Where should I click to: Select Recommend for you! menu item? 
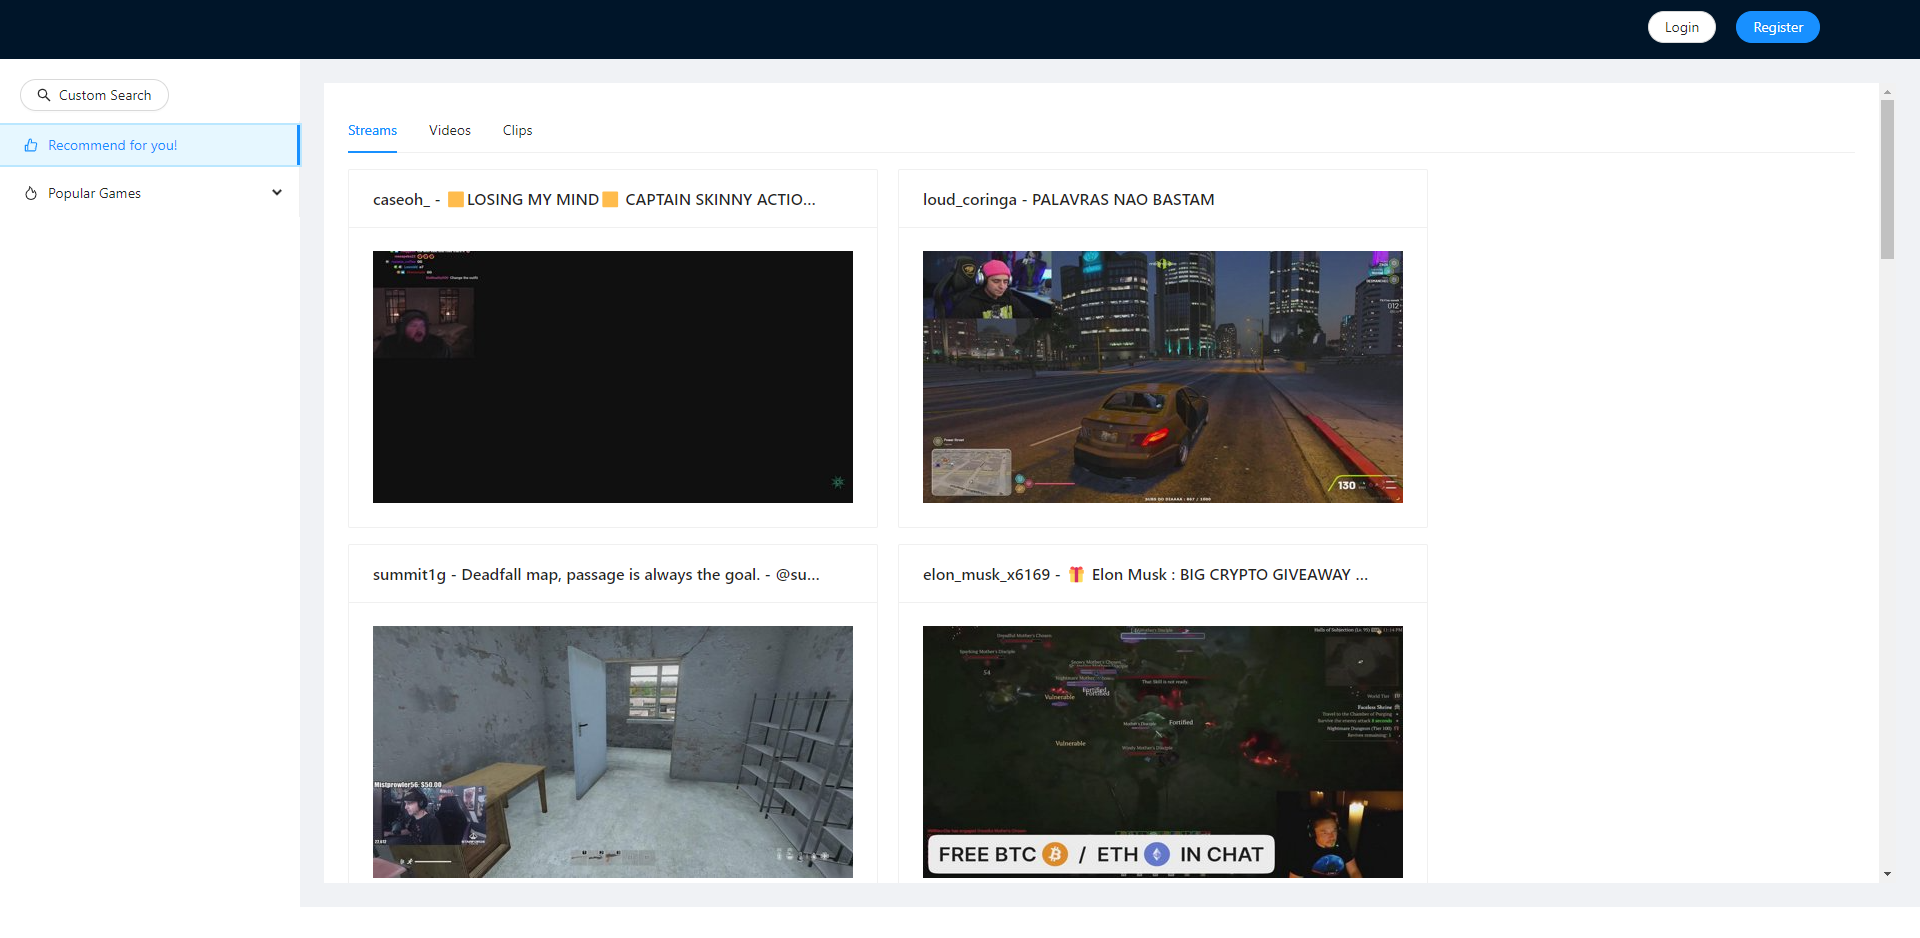click(149, 145)
